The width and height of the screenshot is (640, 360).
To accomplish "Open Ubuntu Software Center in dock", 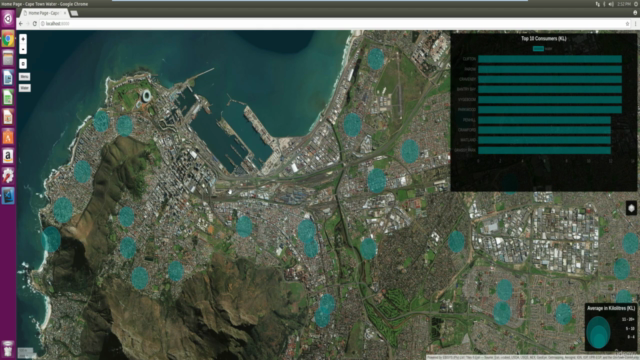I will pyautogui.click(x=8, y=137).
